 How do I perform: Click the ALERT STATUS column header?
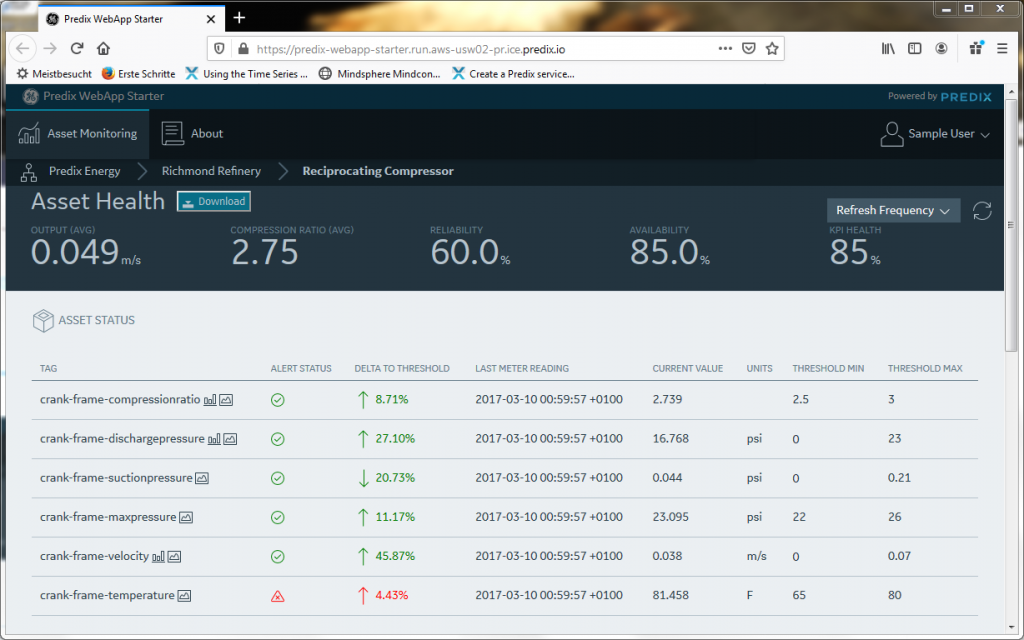(x=301, y=368)
